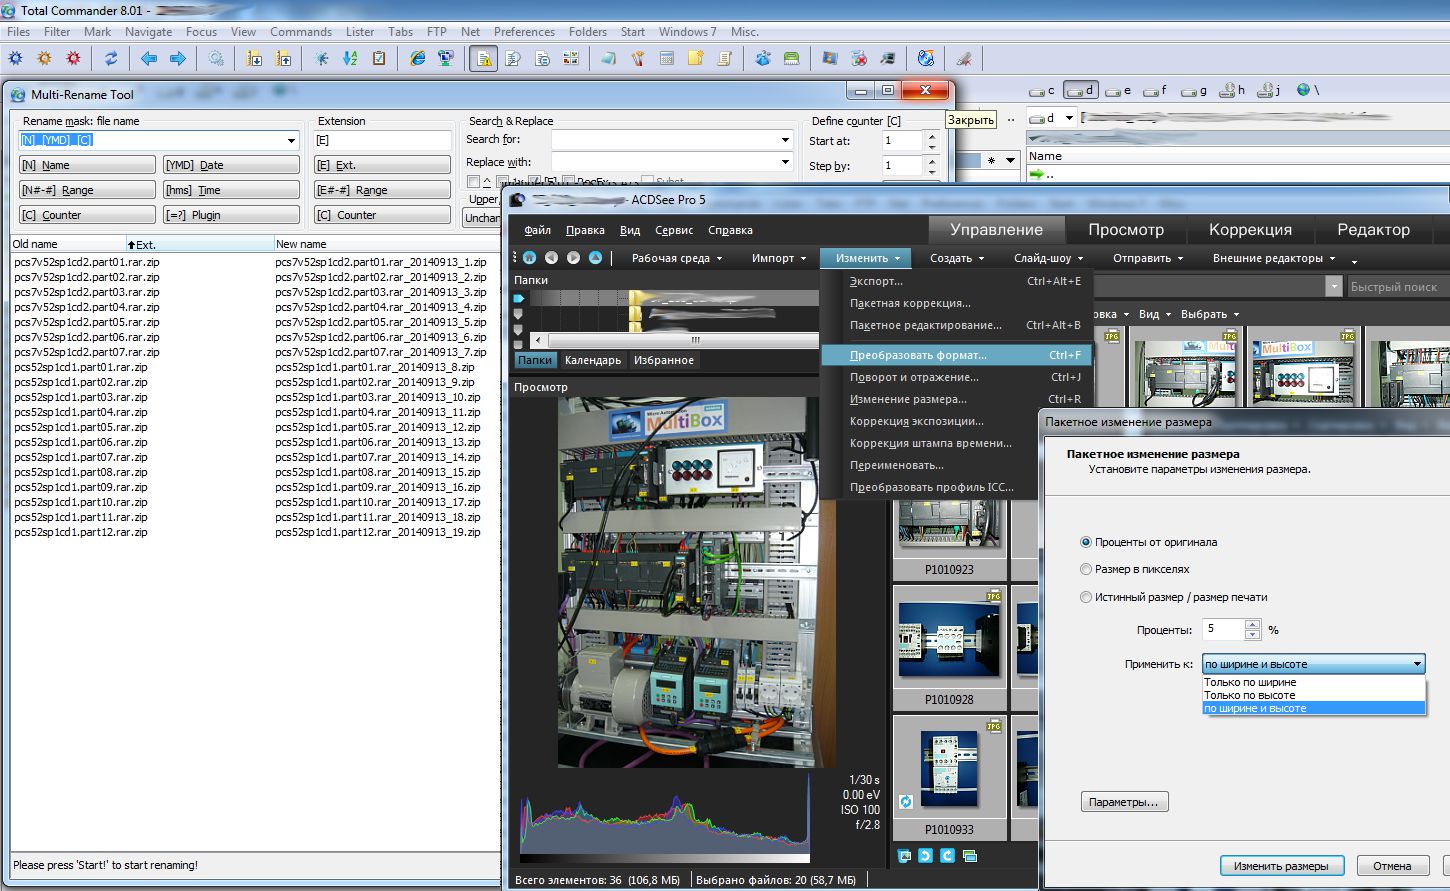
Task: Choose 'Только по ширине' from the dropdown list
Action: (x=1313, y=682)
